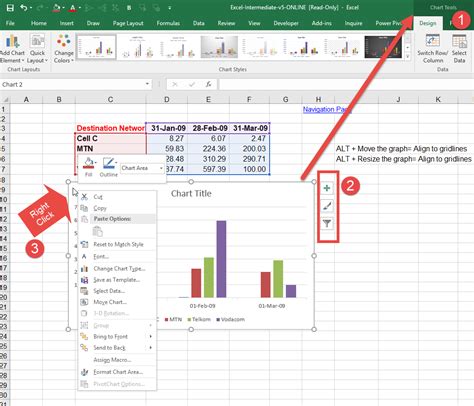474x406 pixels.
Task: Open the Customize Quick Access Toolbar dropdown
Action: click(x=170, y=8)
